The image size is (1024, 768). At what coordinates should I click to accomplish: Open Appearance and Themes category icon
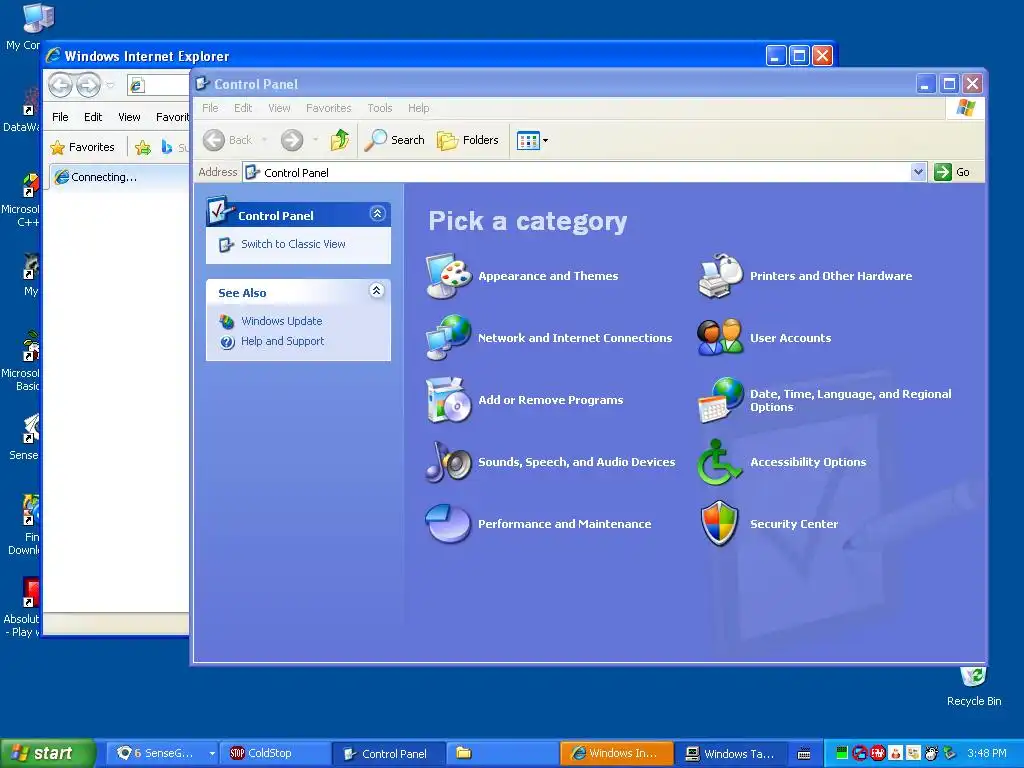[x=449, y=276]
